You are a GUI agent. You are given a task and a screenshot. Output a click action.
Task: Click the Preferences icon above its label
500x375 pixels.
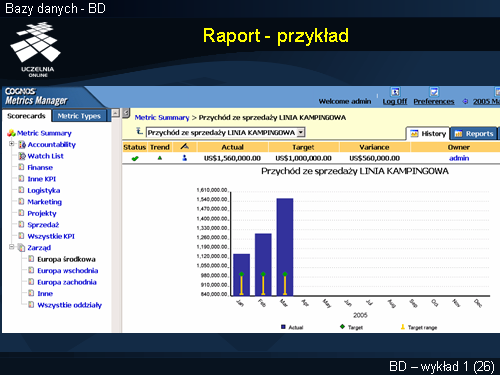click(434, 92)
